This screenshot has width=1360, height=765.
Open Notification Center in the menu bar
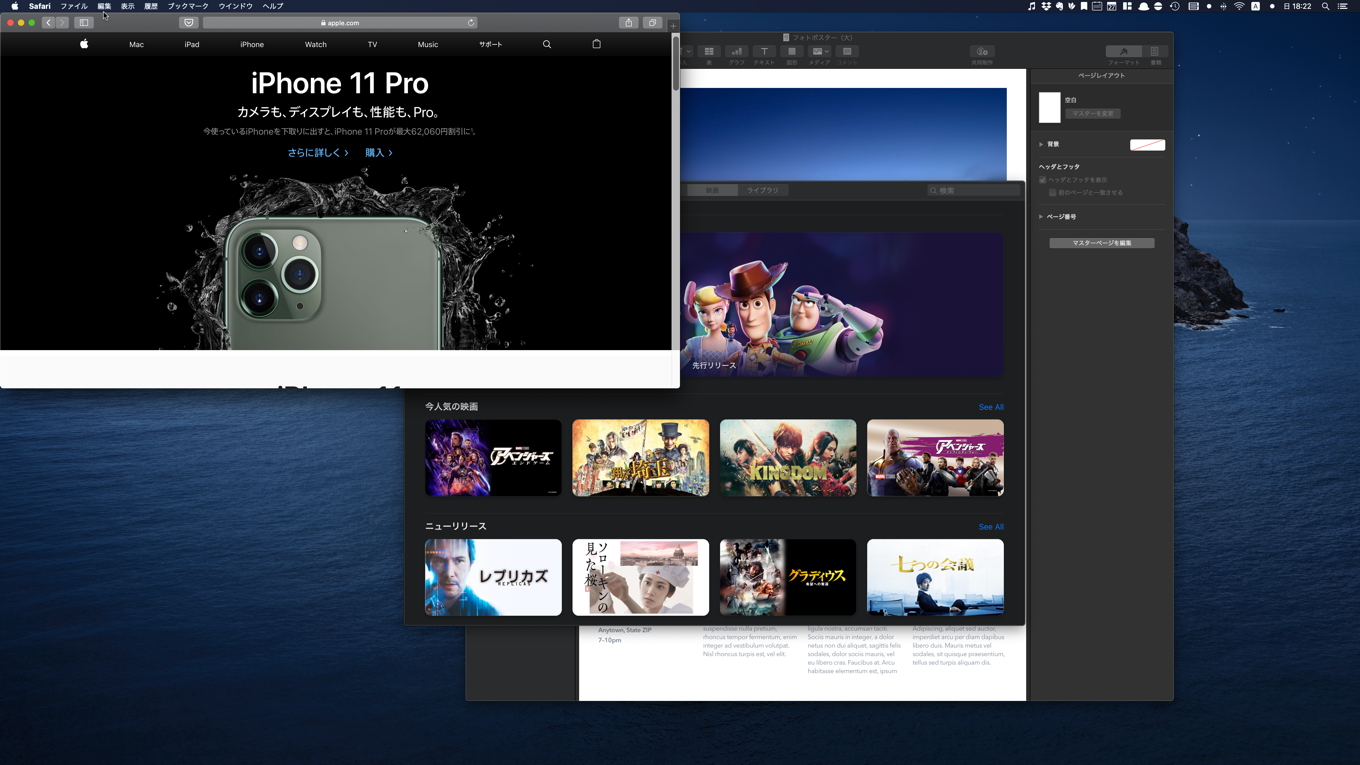click(1343, 6)
